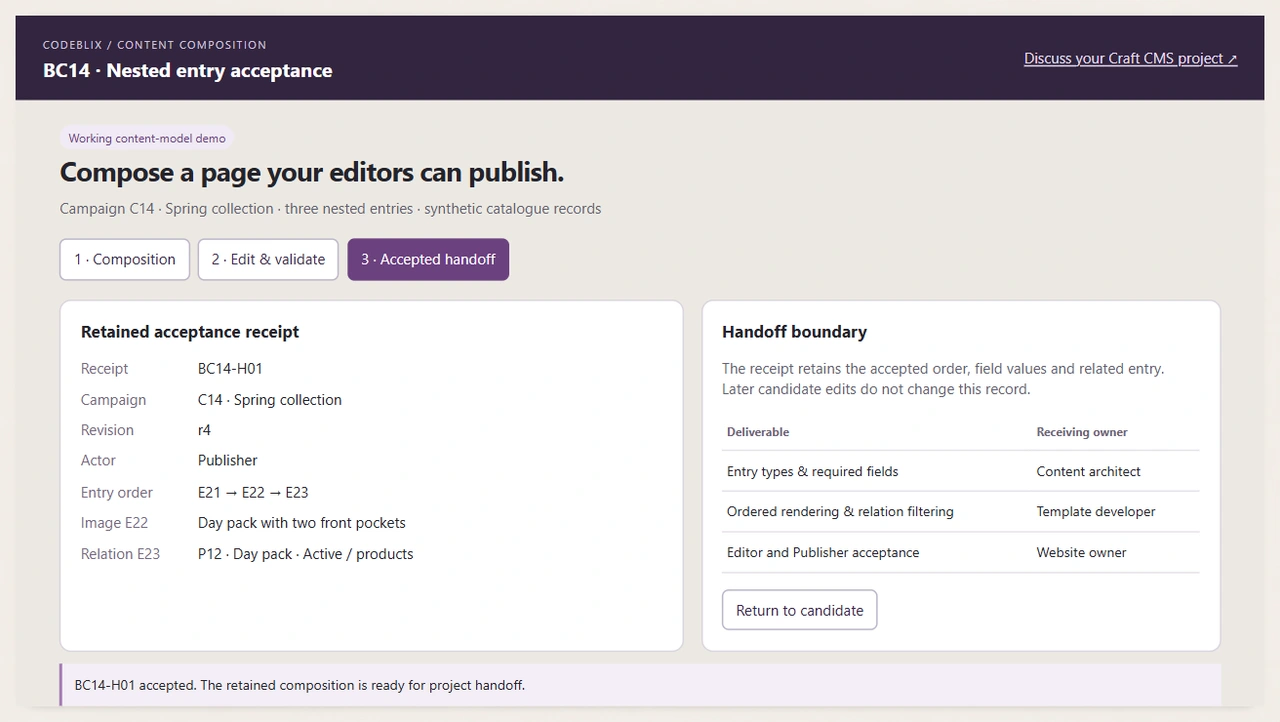Screen dimensions: 1280x722
Task: Click the 'Campaign' field label in the receipt
Action: point(114,399)
